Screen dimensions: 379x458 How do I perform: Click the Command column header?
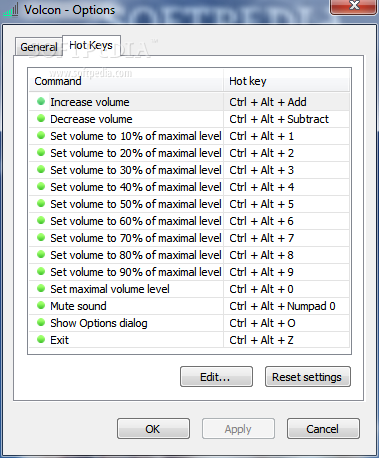(126, 81)
